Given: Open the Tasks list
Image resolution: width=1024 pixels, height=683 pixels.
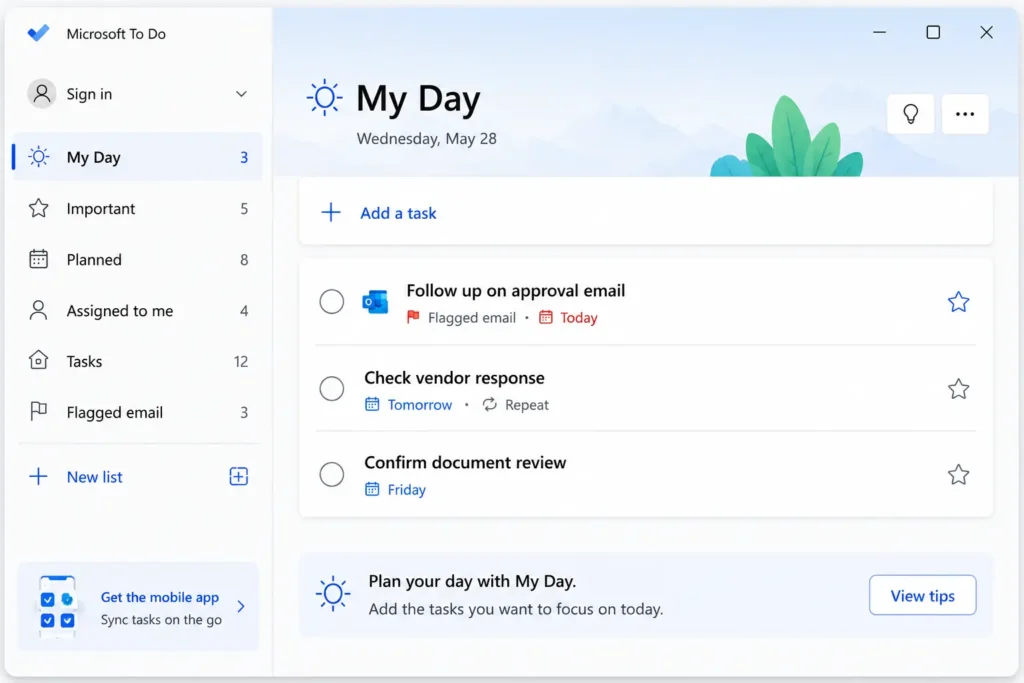Looking at the screenshot, I should [138, 361].
